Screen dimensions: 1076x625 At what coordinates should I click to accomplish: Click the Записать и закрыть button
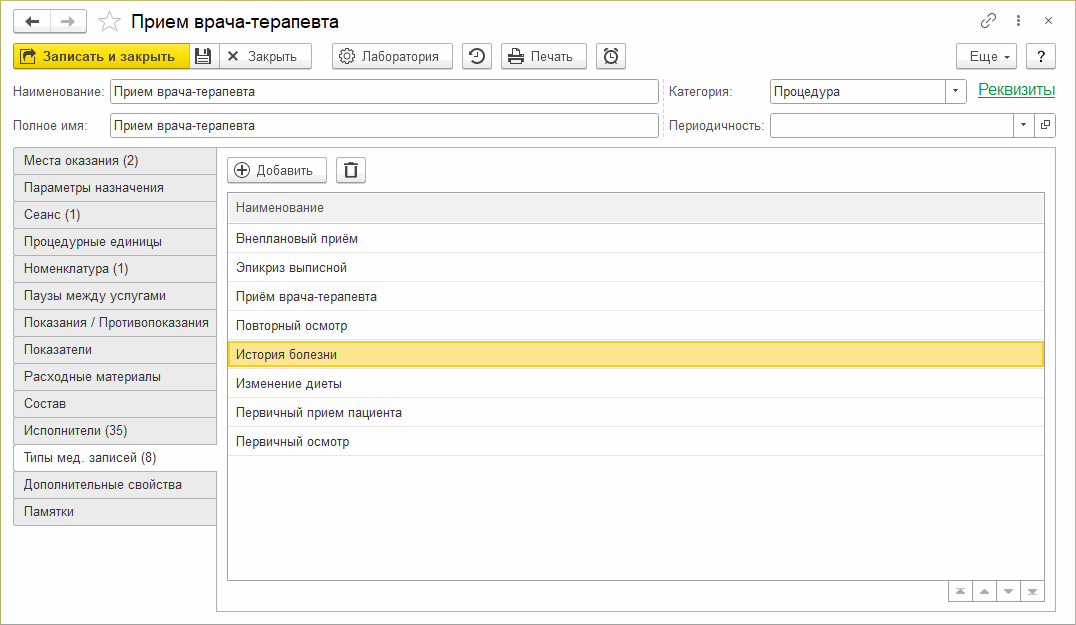coord(101,57)
